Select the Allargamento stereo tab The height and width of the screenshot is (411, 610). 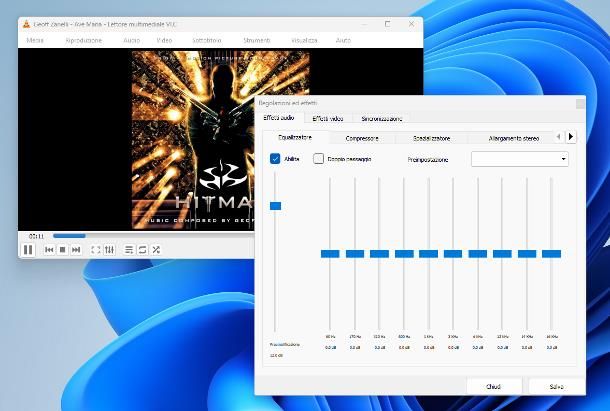coord(514,138)
